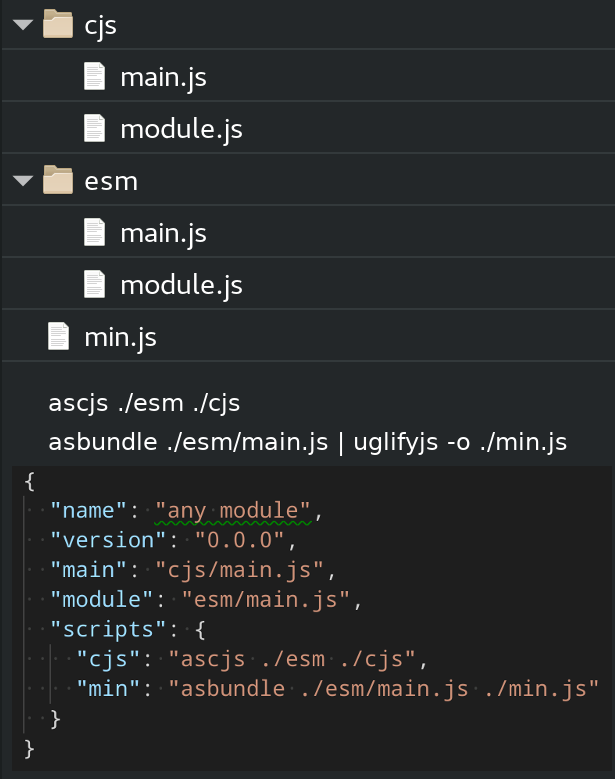The width and height of the screenshot is (615, 779).
Task: Click file icon of main.js under cjs
Action: pos(94,77)
